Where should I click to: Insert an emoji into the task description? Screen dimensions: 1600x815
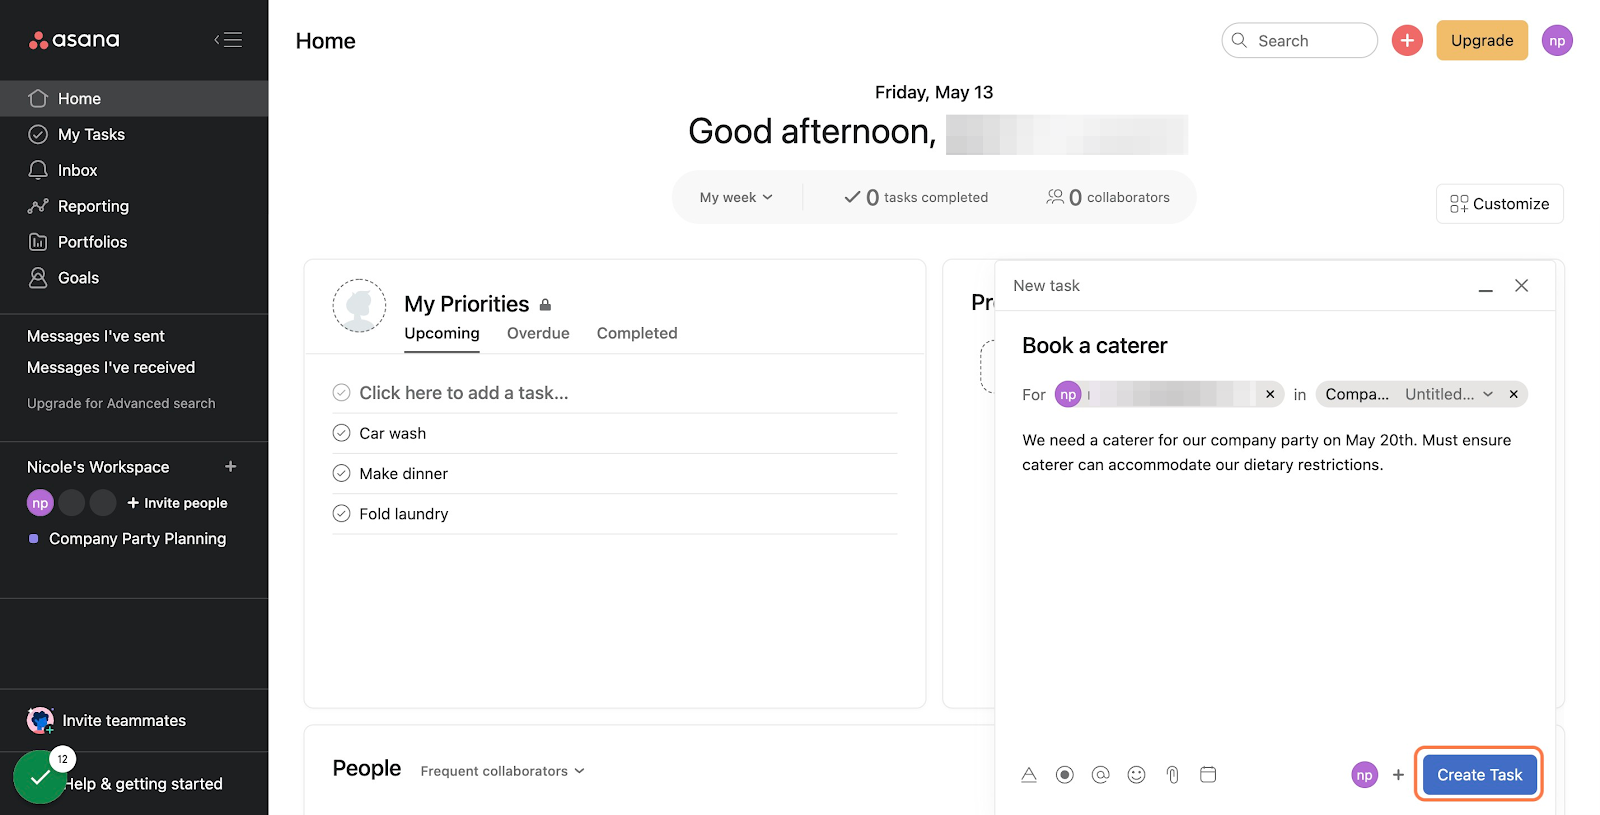pyautogui.click(x=1136, y=774)
